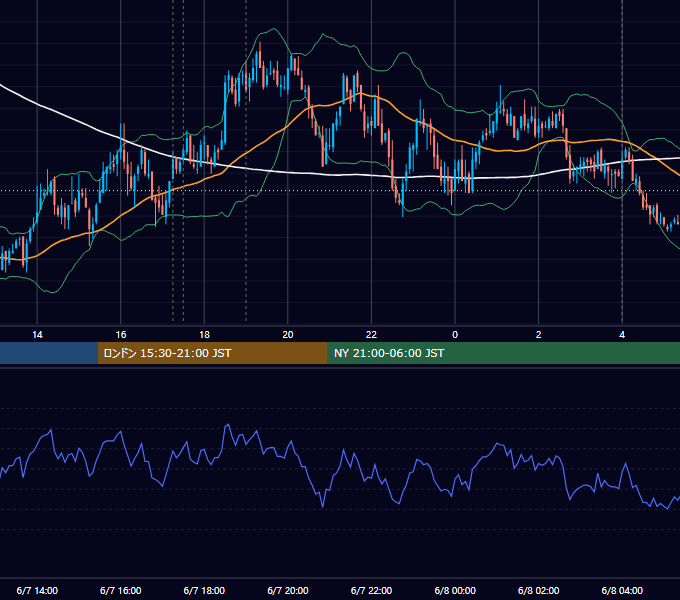Image resolution: width=680 pixels, height=600 pixels.
Task: Click the 6/7 22:00 label on indicator axis
Action: [x=371, y=590]
